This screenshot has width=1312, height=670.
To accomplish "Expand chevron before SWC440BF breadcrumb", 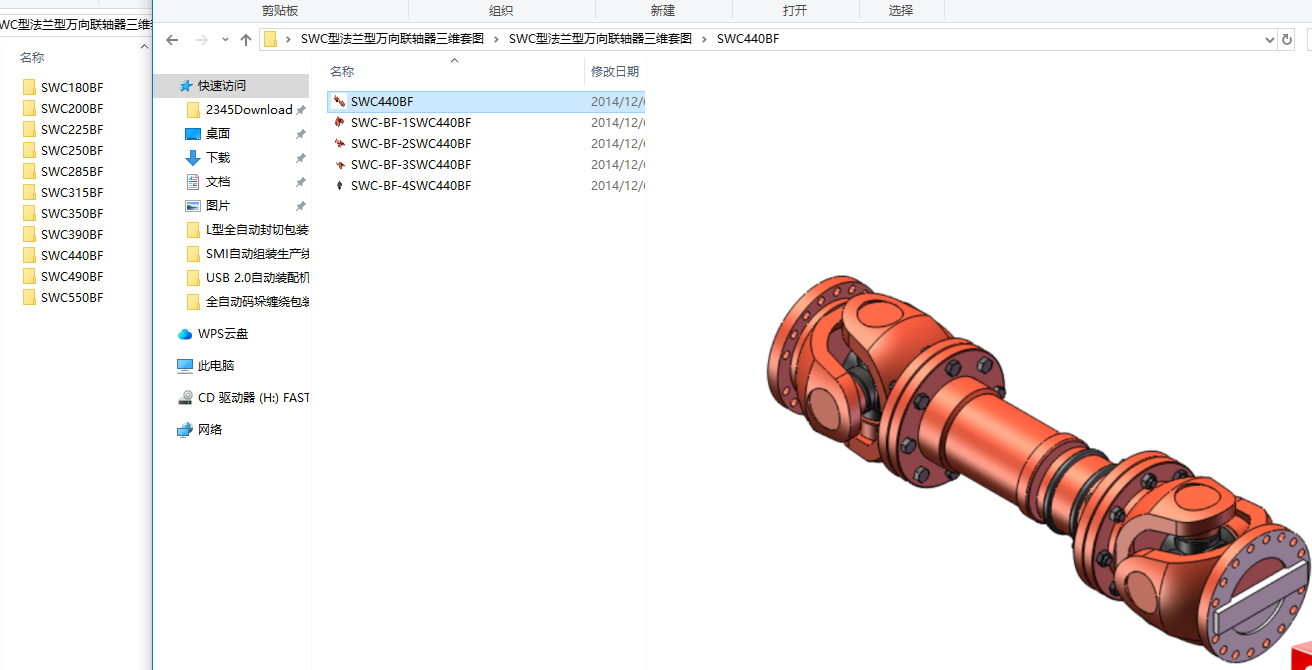I will click(704, 39).
